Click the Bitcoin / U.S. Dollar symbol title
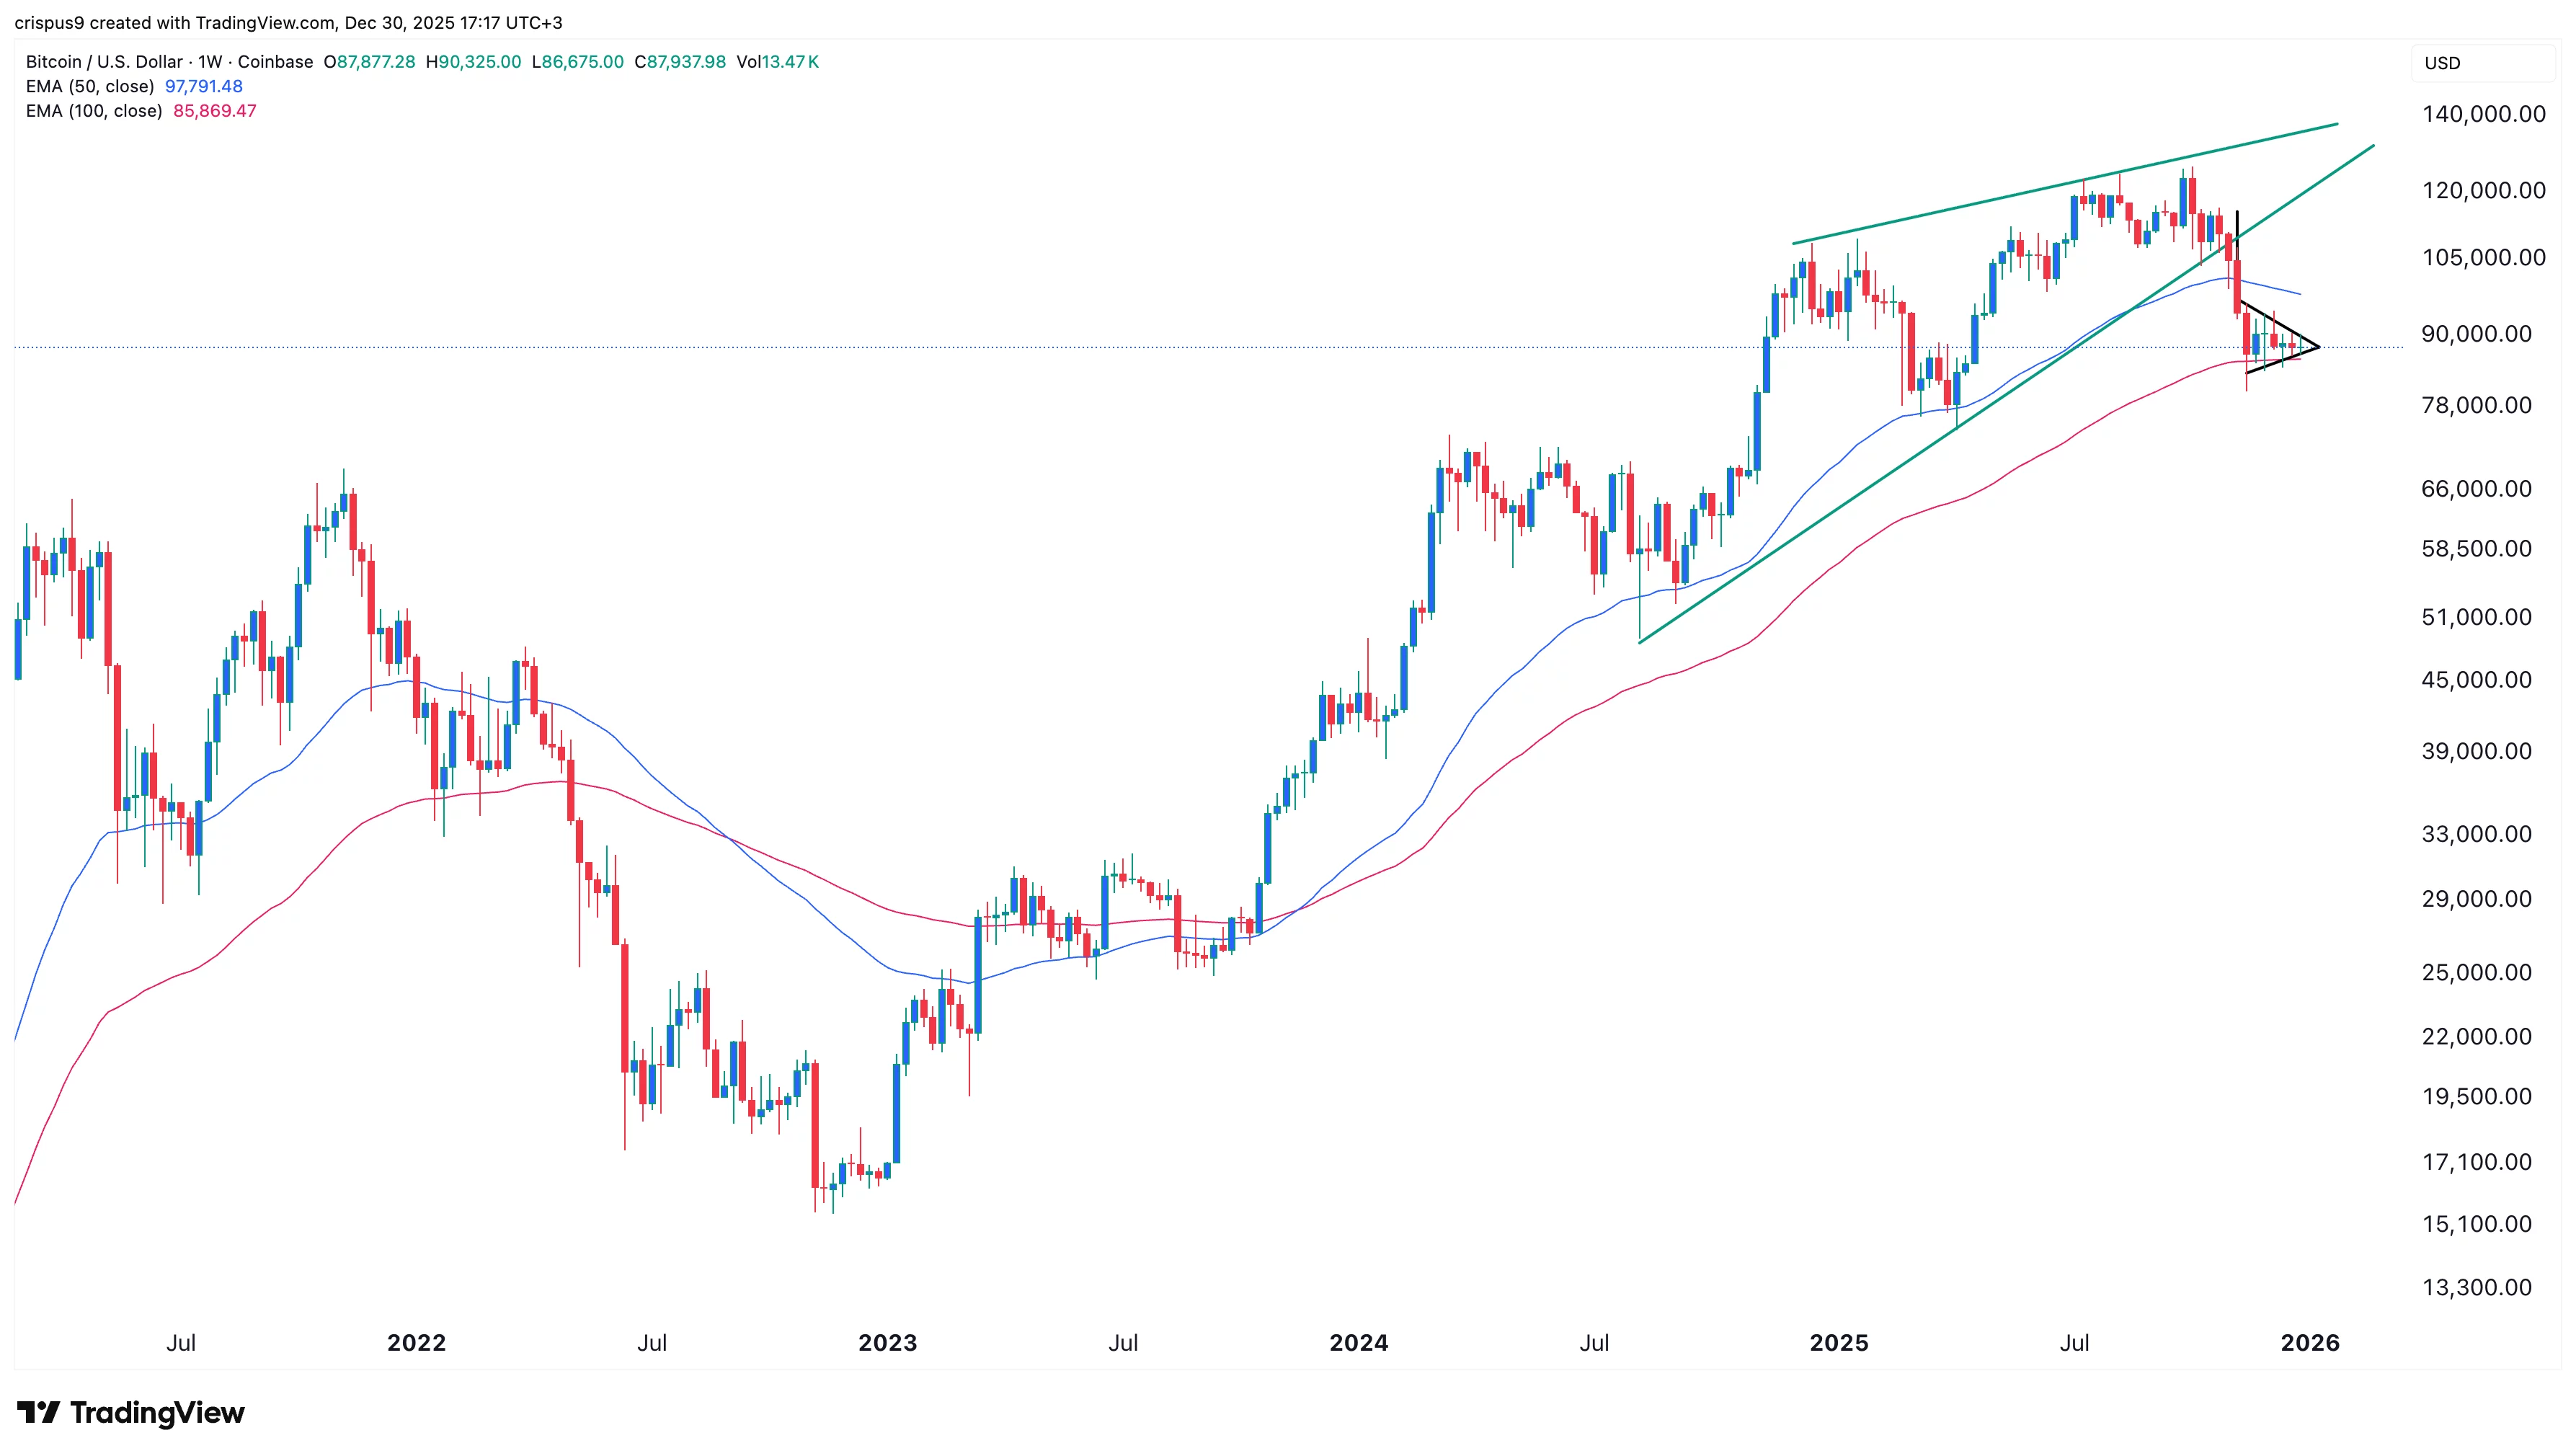This screenshot has height=1456, width=2576. click(104, 62)
